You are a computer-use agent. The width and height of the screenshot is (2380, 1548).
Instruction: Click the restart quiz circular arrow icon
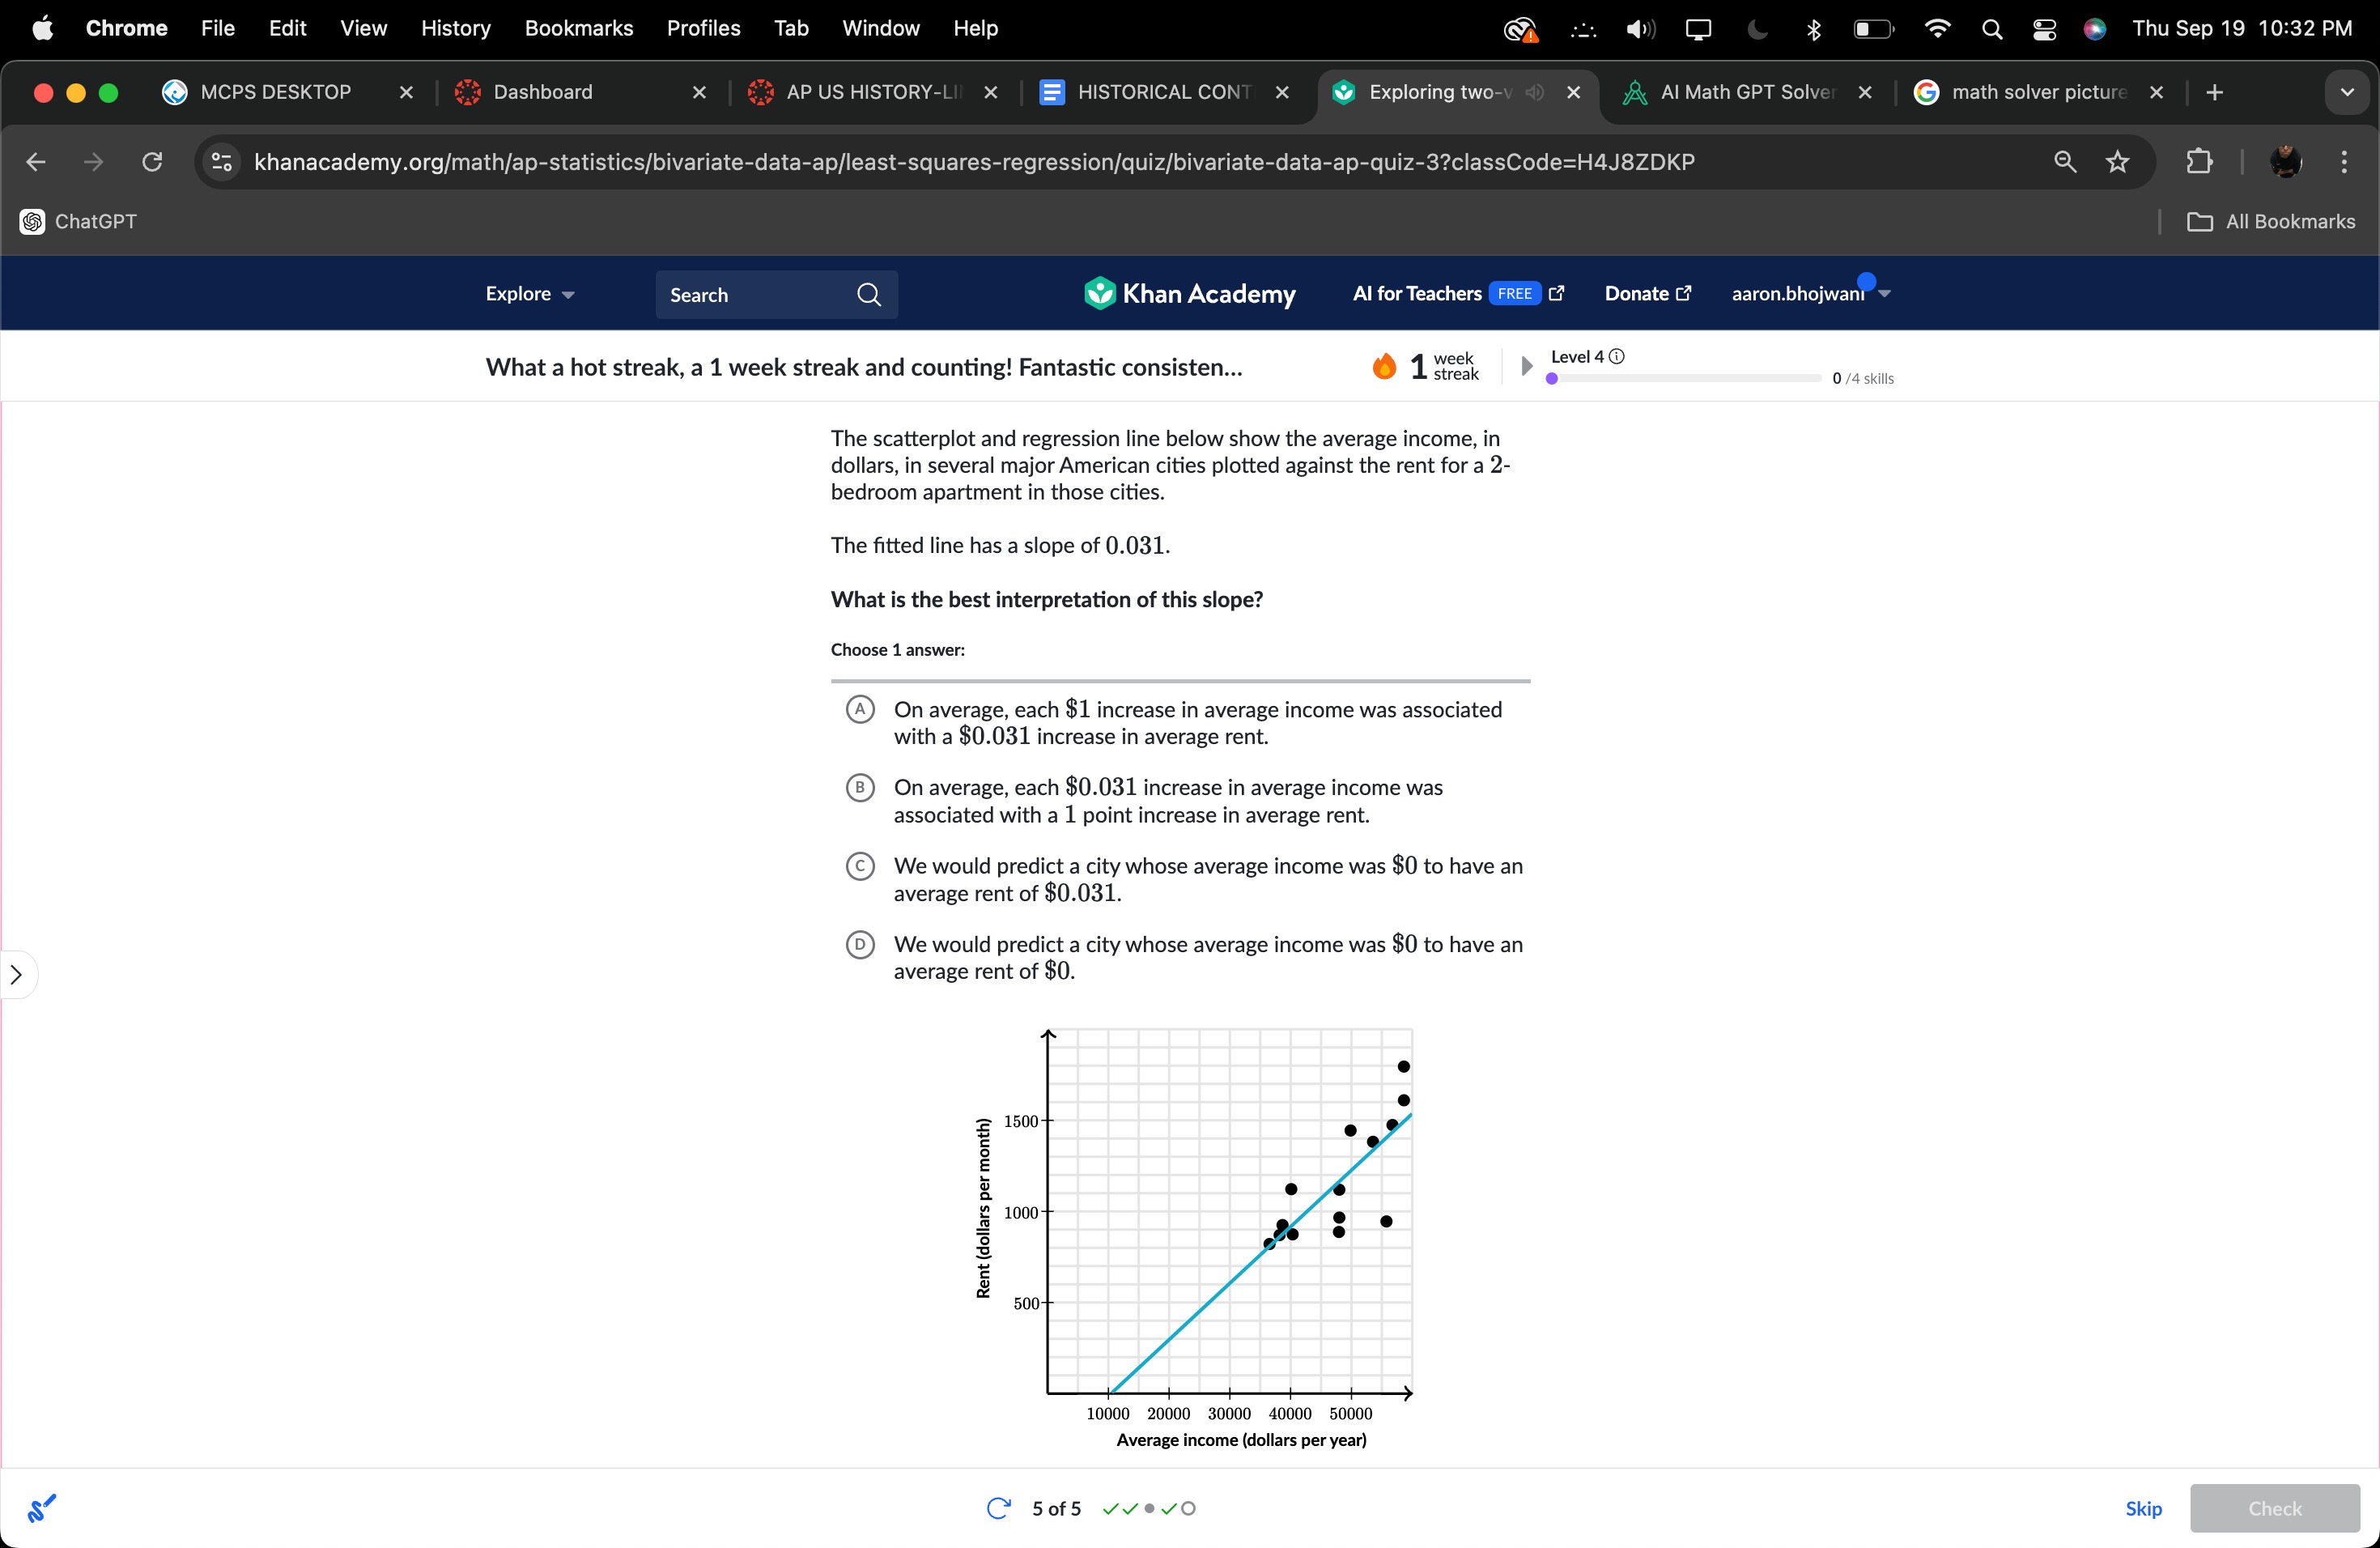(x=998, y=1508)
